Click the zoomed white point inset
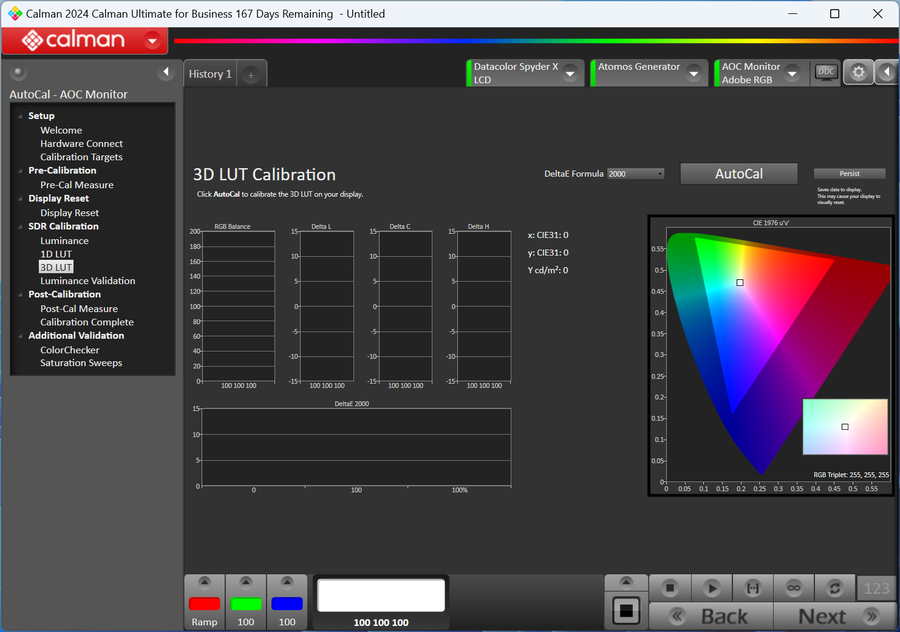Image resolution: width=900 pixels, height=632 pixels. 845,426
